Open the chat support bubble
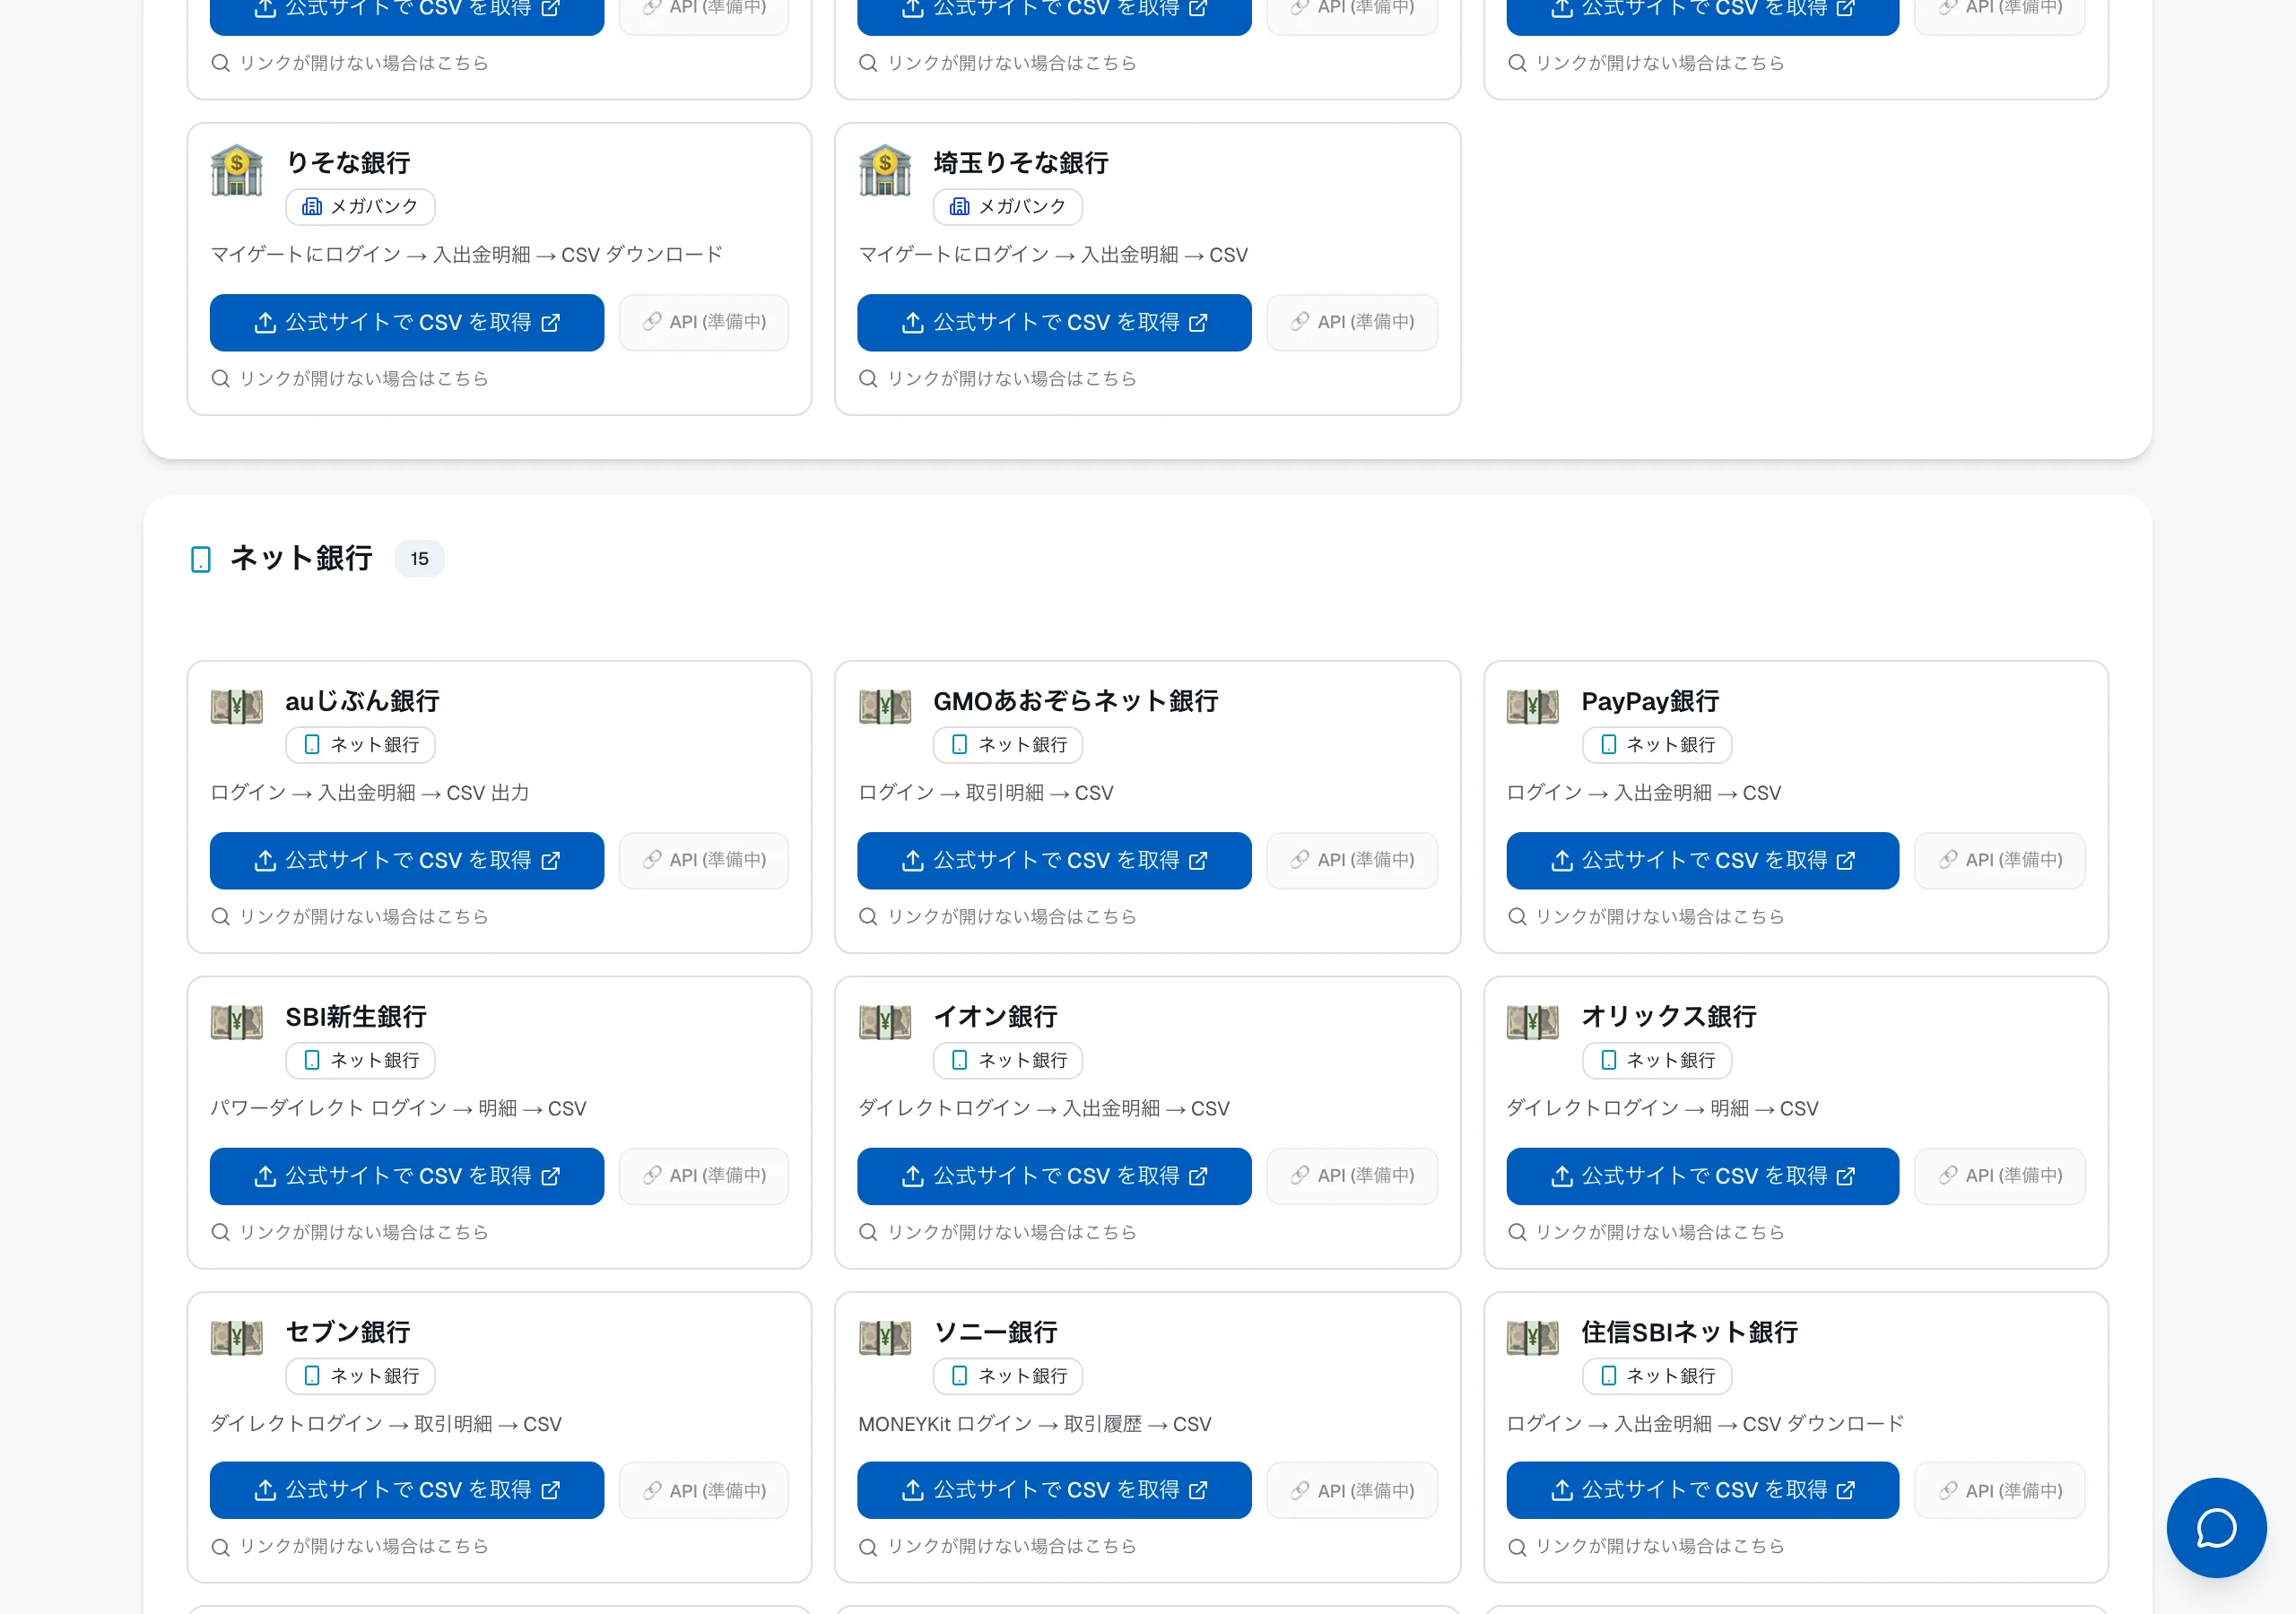This screenshot has height=1614, width=2296. pyautogui.click(x=2216, y=1527)
